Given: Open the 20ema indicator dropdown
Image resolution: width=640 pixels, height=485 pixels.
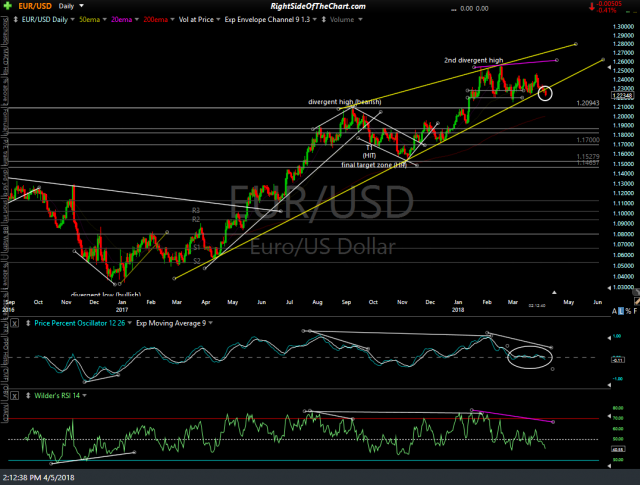Looking at the screenshot, I should pyautogui.click(x=137, y=20).
